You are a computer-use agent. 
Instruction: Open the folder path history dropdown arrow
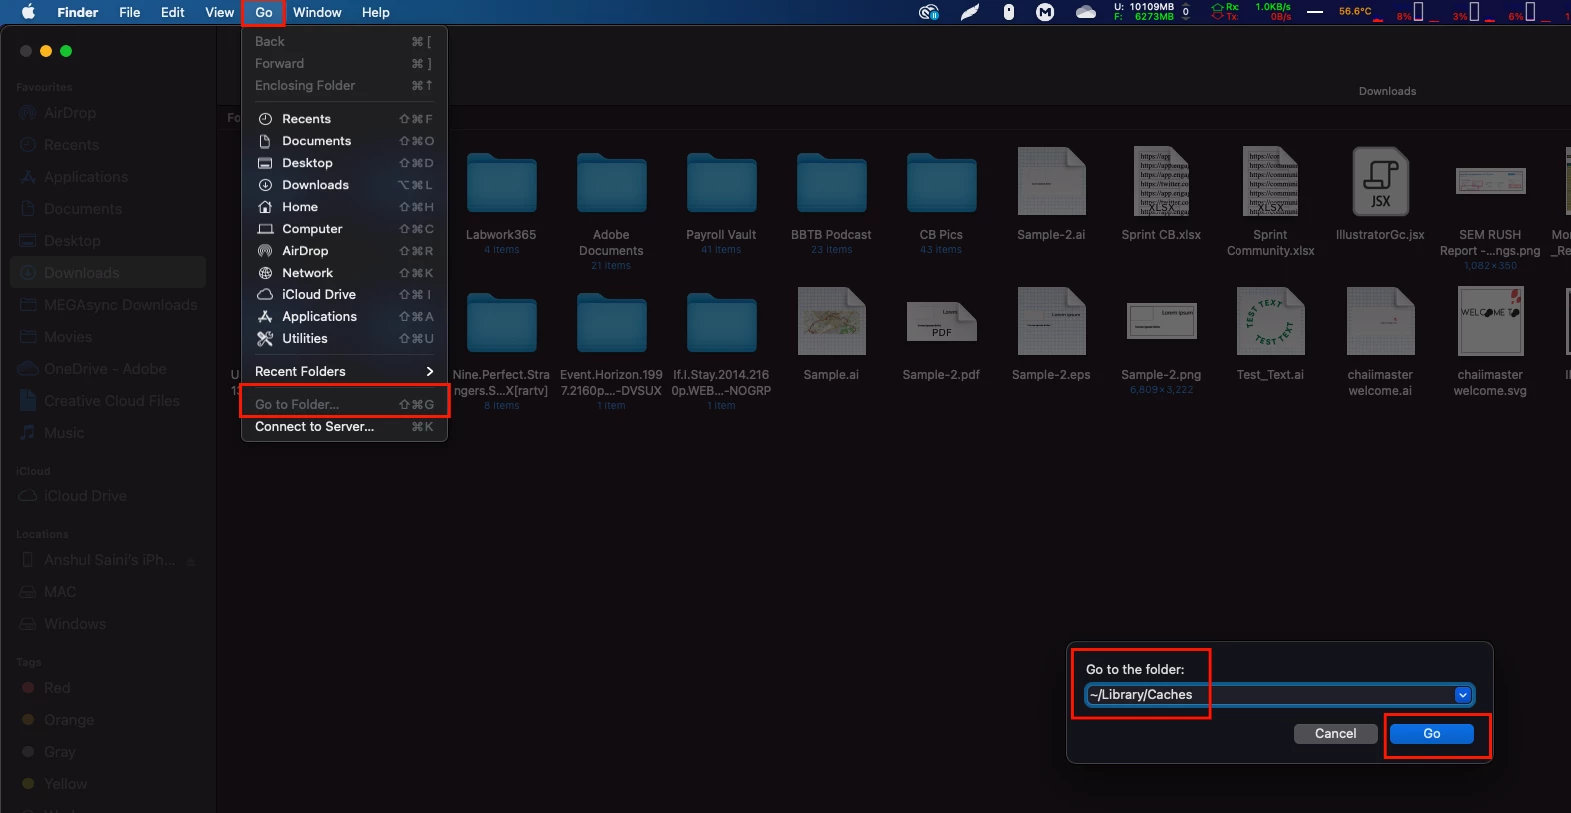coord(1463,695)
